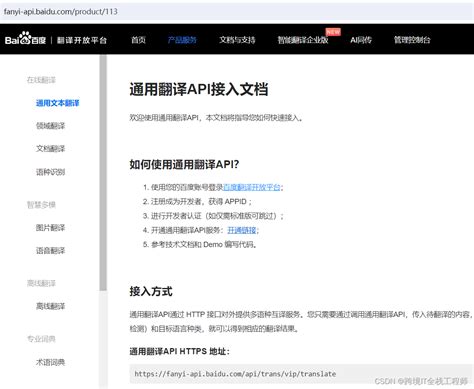Select 离线翻译 item in the sidebar

click(x=50, y=306)
